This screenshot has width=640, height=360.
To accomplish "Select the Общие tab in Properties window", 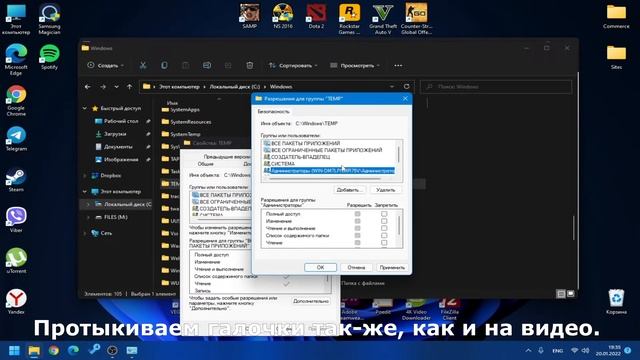I will click(205, 164).
